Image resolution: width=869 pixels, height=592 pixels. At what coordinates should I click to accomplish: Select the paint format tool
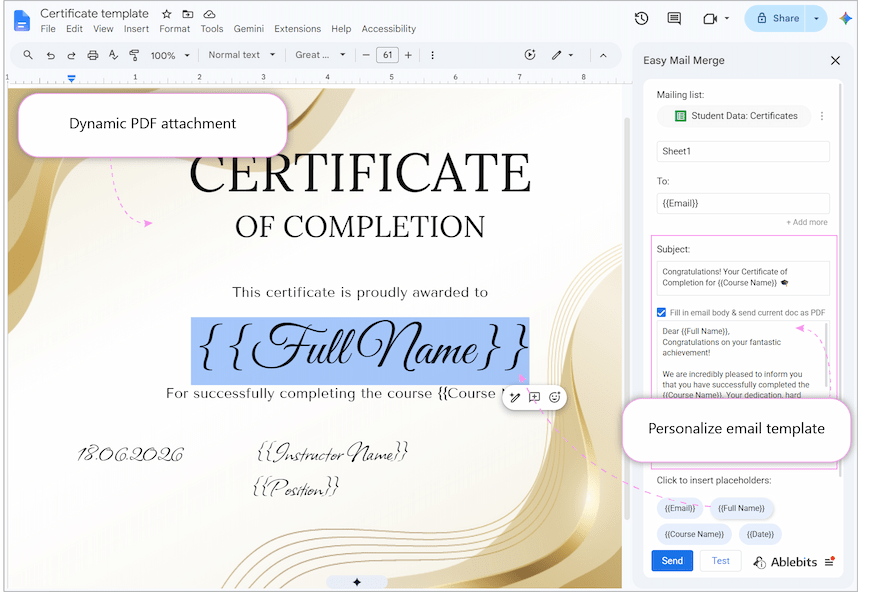134,55
